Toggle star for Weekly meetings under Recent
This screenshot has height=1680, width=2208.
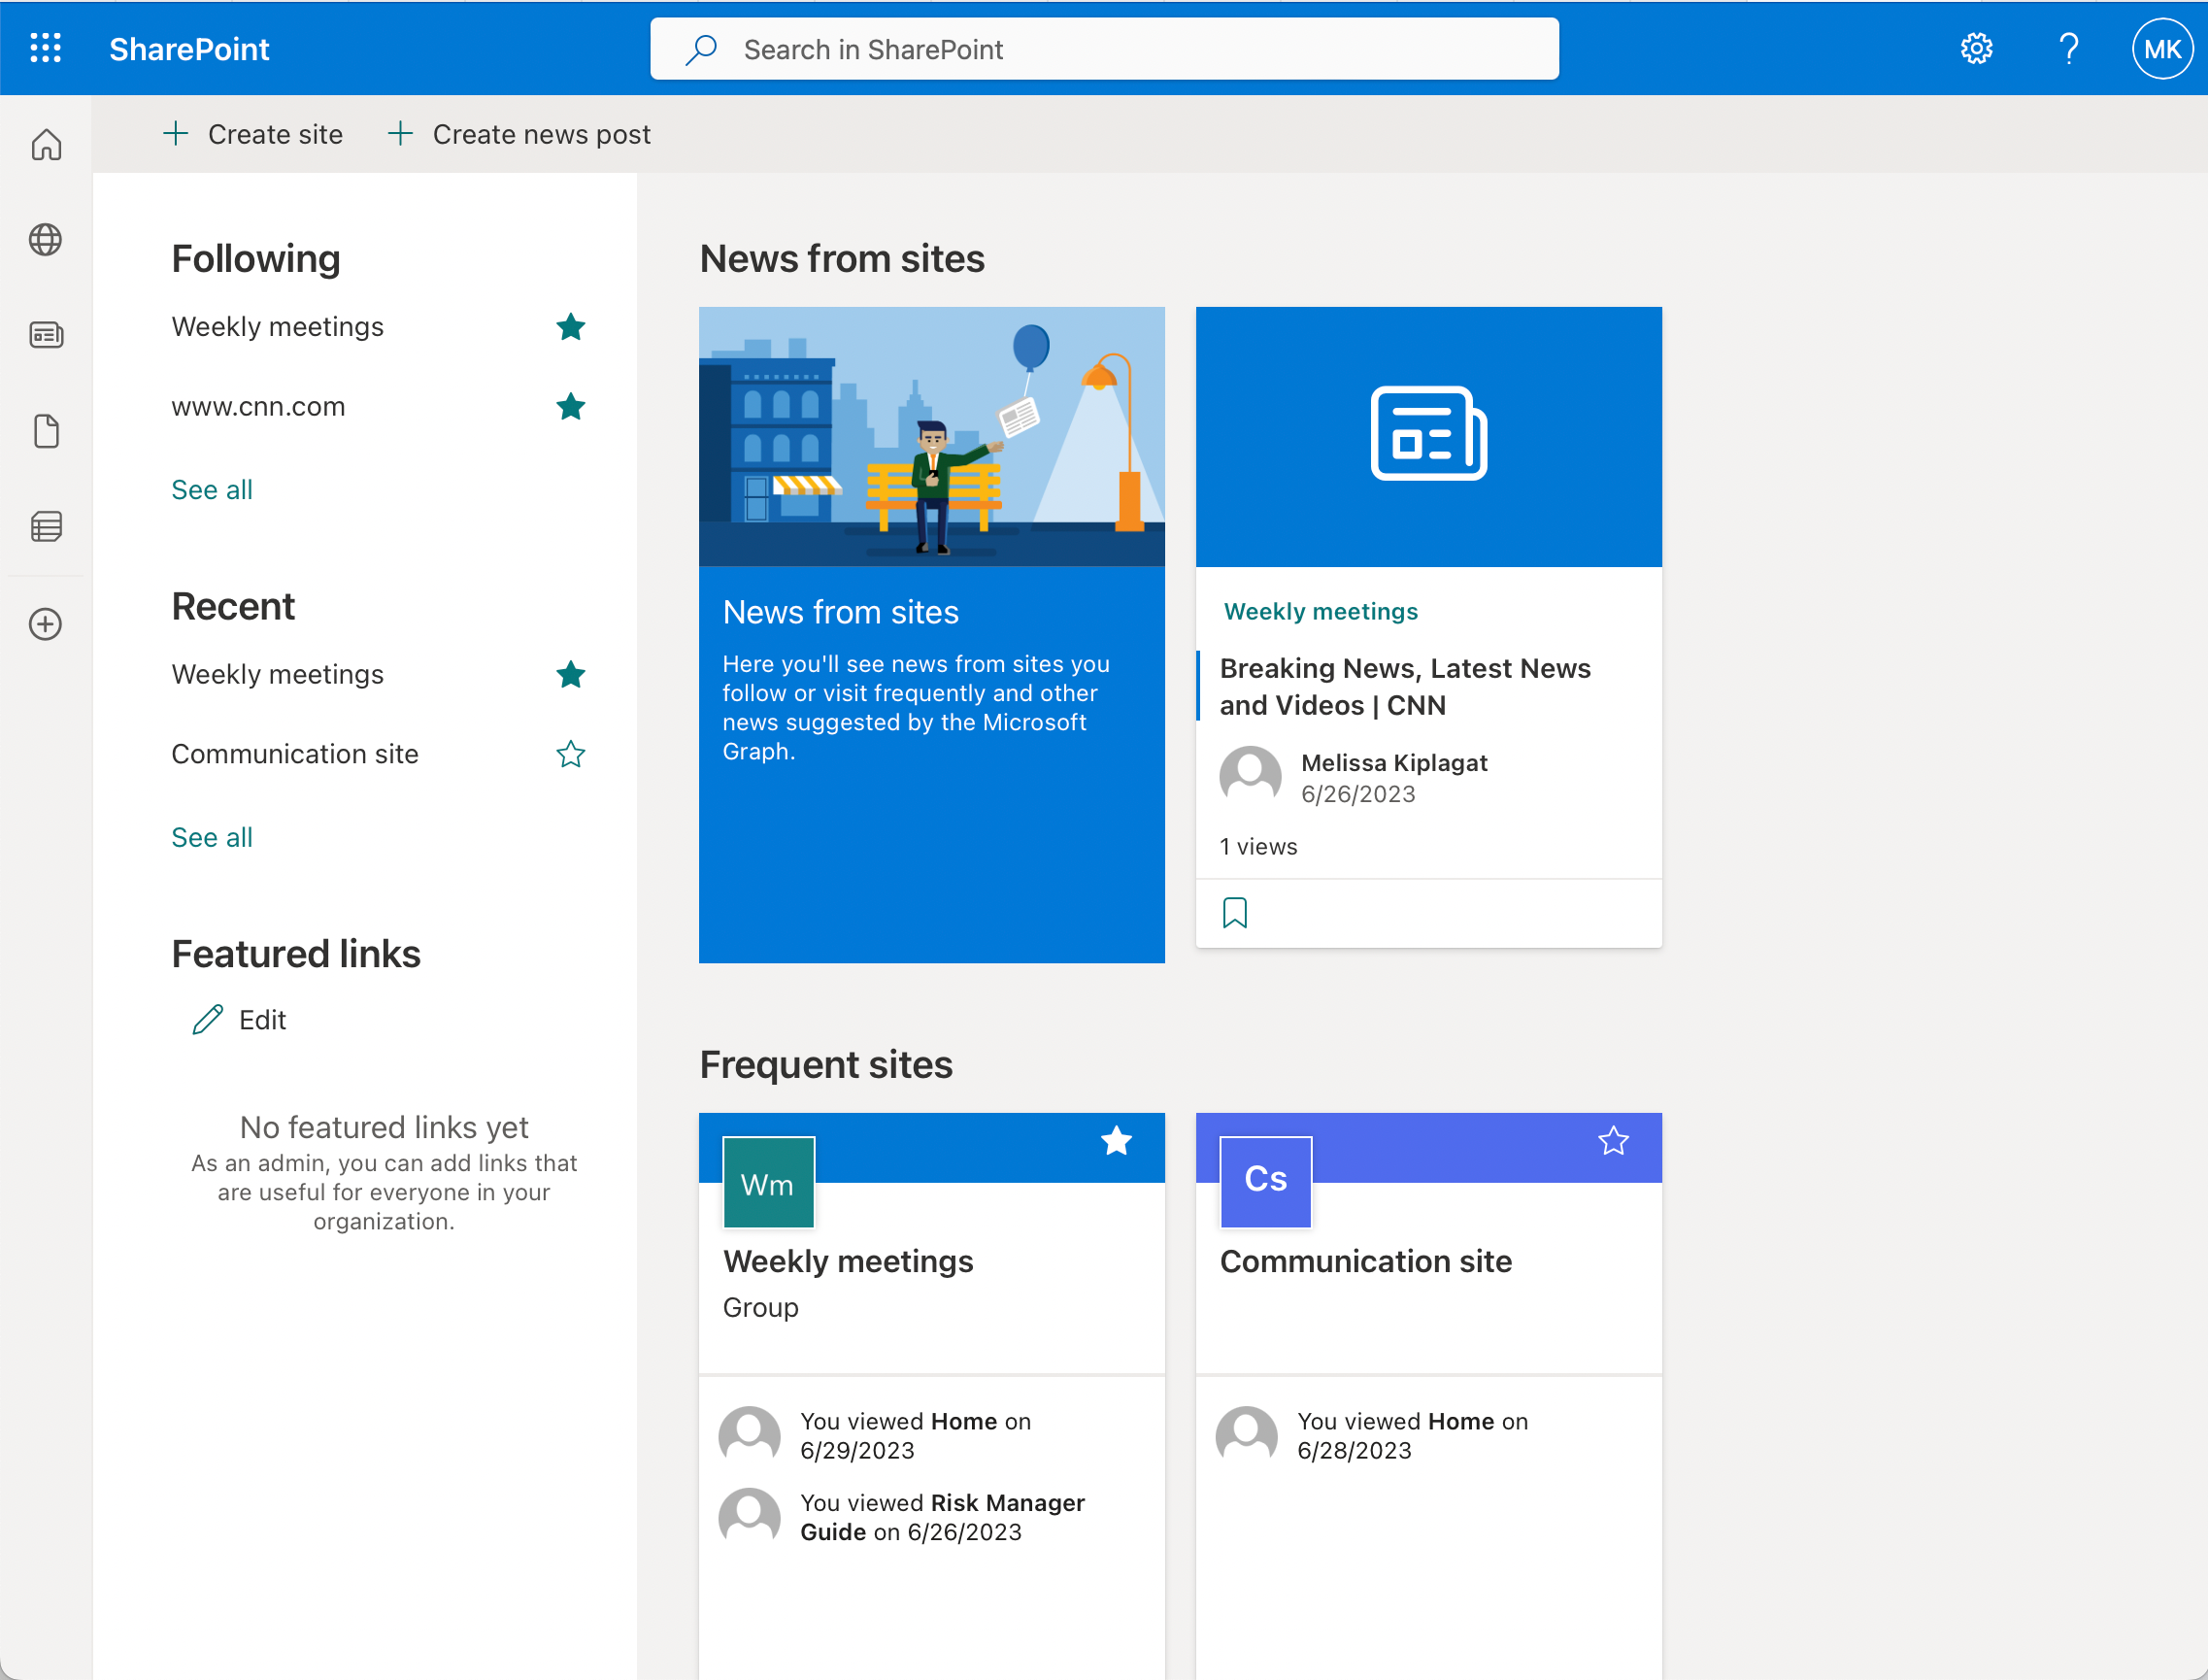tap(570, 674)
